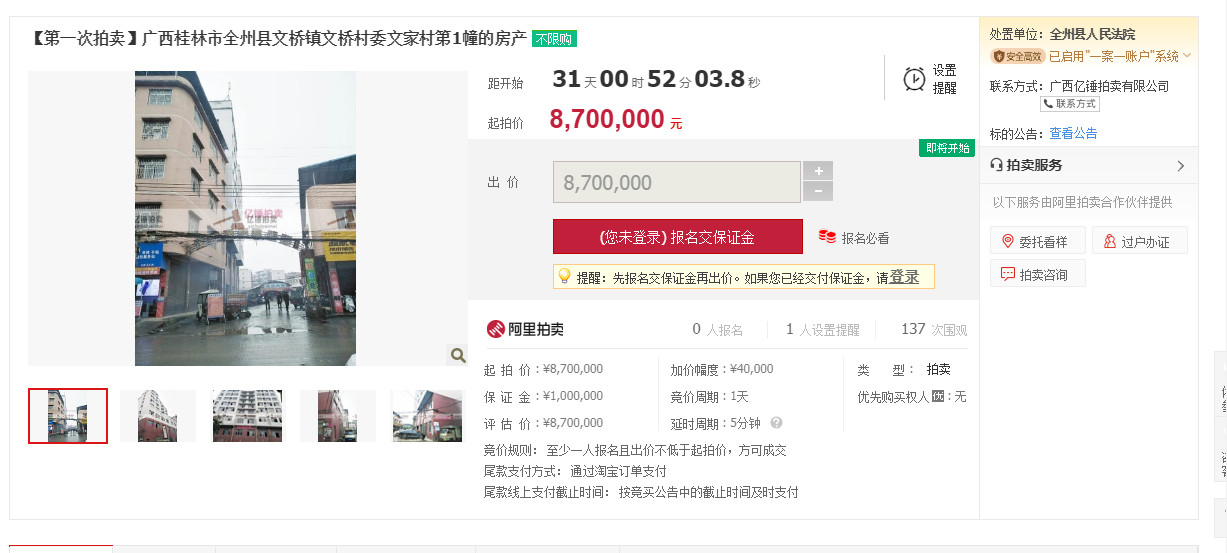
Task: Open 报名必看 registration notes
Action: (x=854, y=238)
